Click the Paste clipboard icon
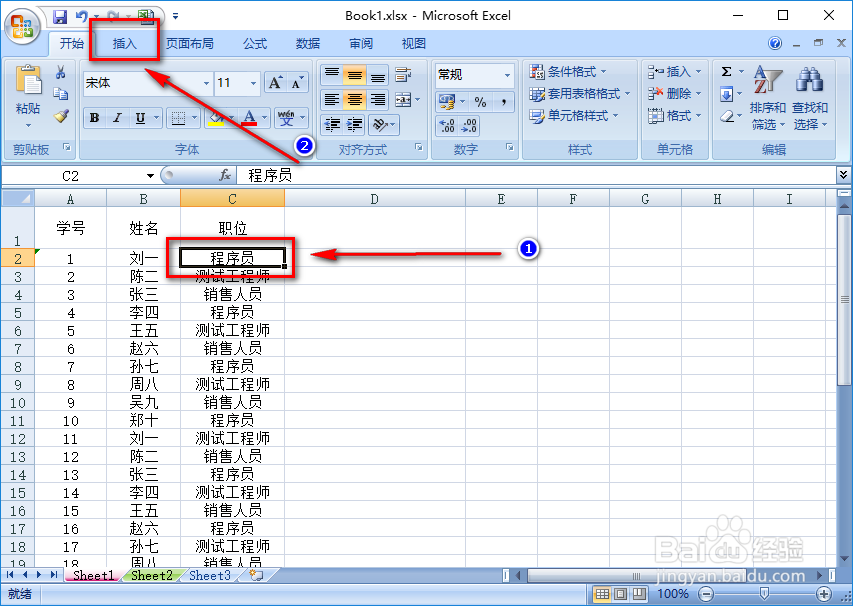The width and height of the screenshot is (853, 606). [28, 82]
